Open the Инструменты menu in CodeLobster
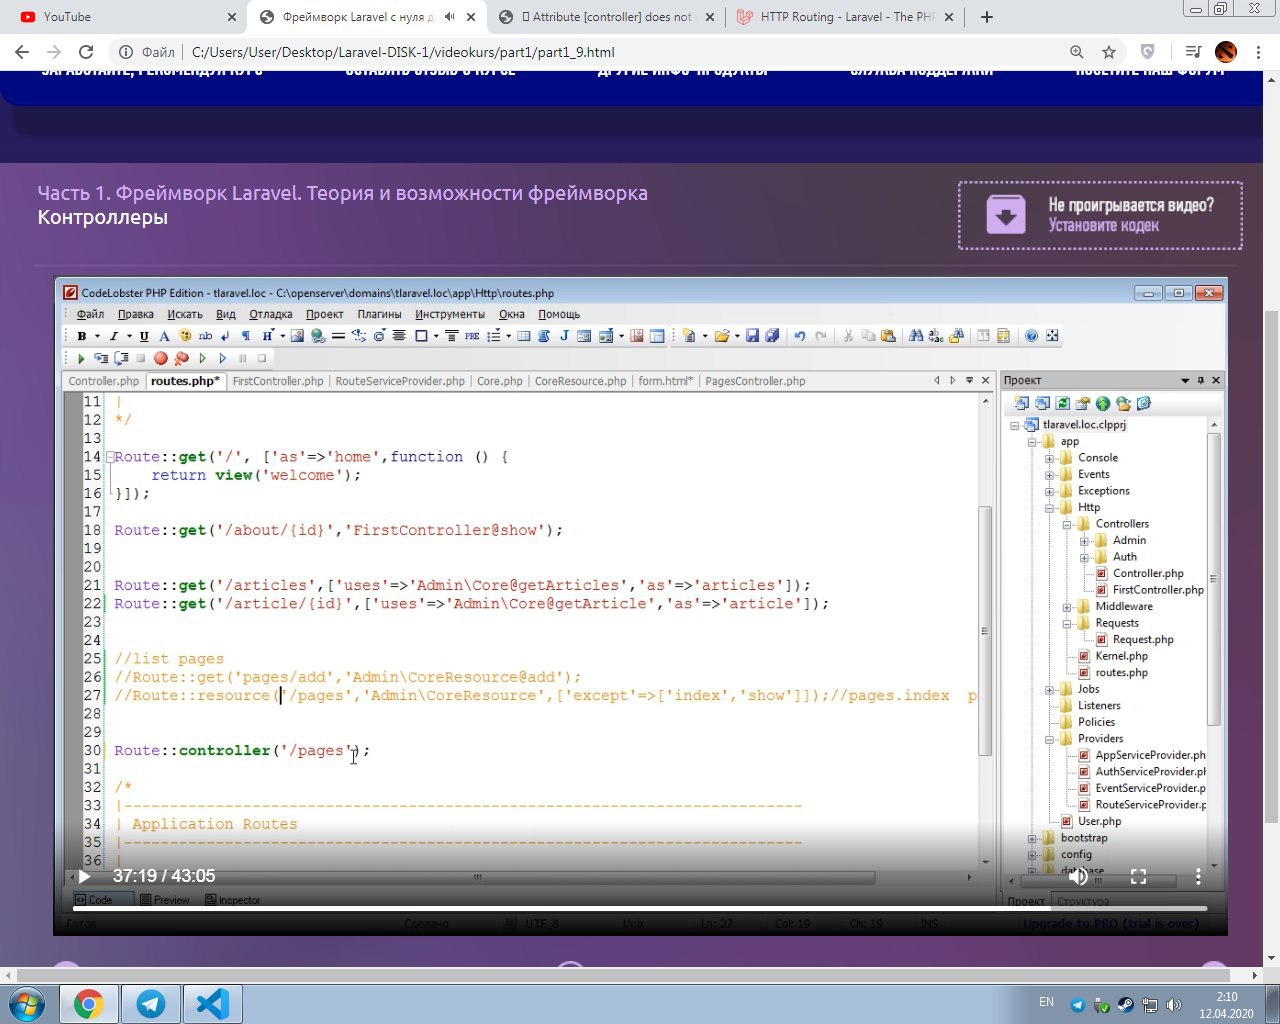 point(450,314)
